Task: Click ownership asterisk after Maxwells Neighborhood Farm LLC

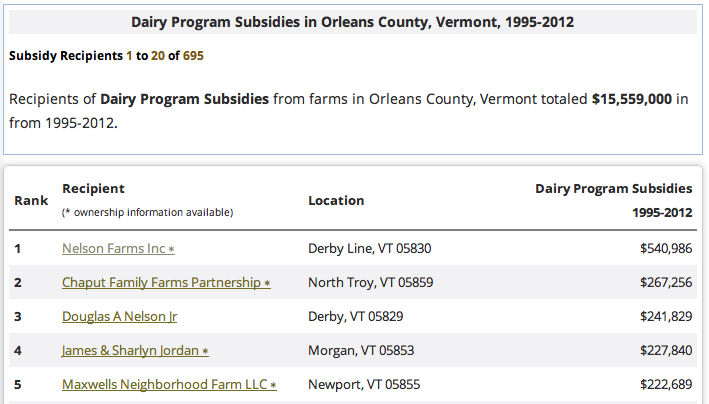Action: (273, 385)
